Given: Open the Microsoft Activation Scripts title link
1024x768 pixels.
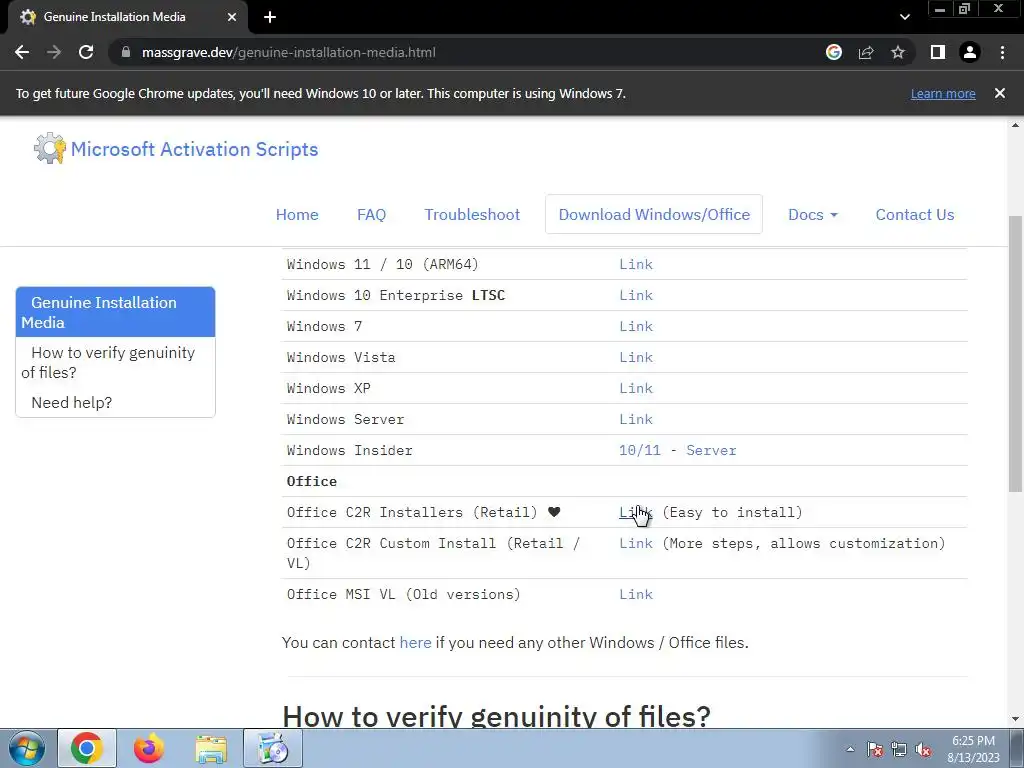Looking at the screenshot, I should [195, 149].
